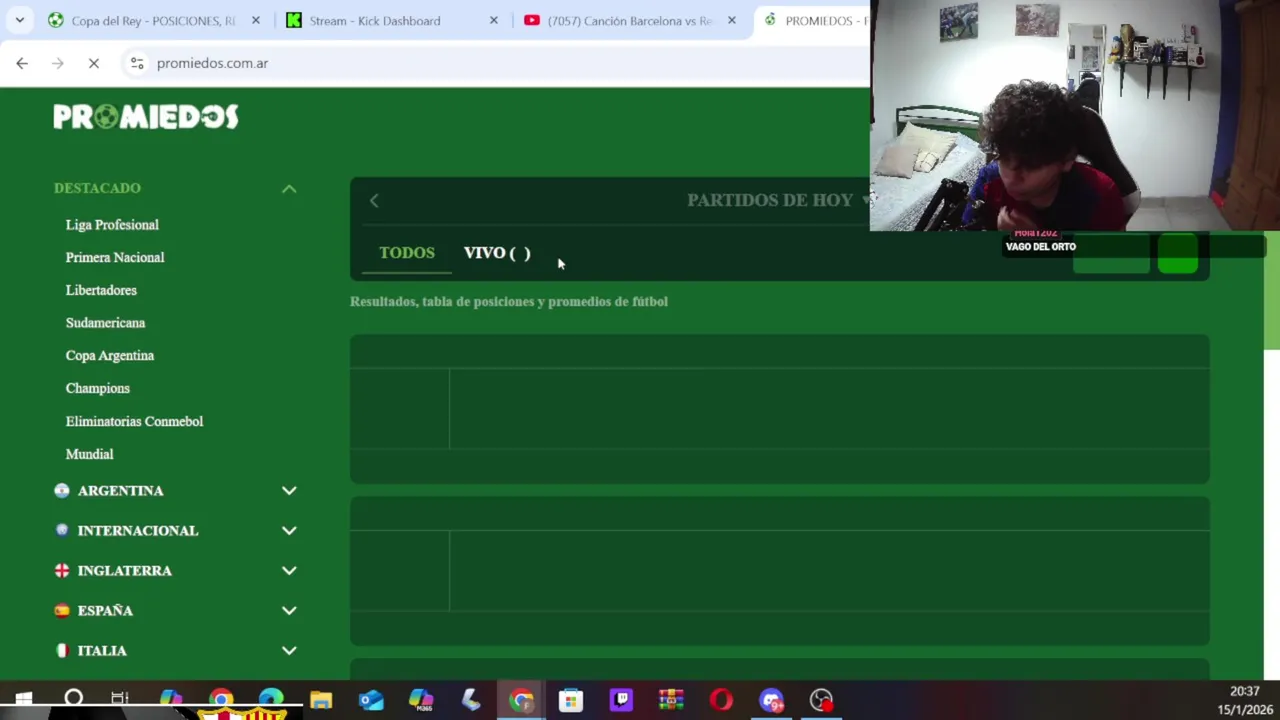Click the Argentina flag icon
The image size is (1280, 720).
pyautogui.click(x=62, y=491)
